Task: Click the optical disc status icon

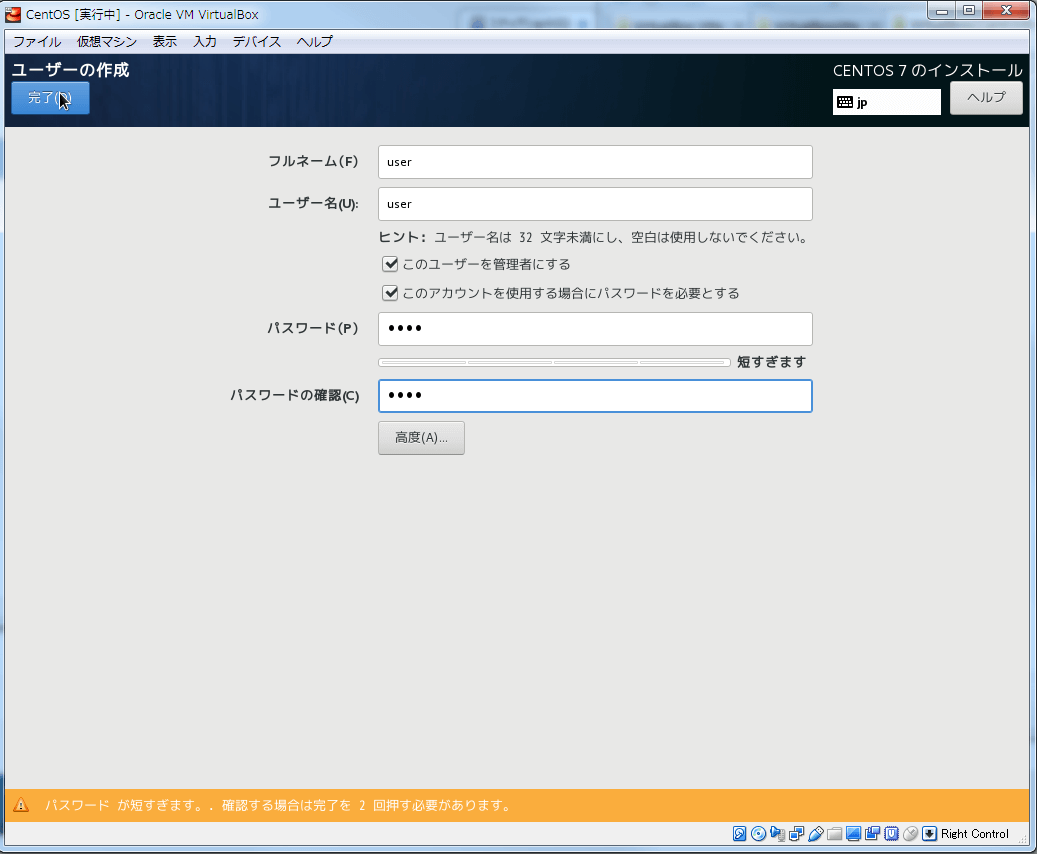Action: (x=759, y=833)
